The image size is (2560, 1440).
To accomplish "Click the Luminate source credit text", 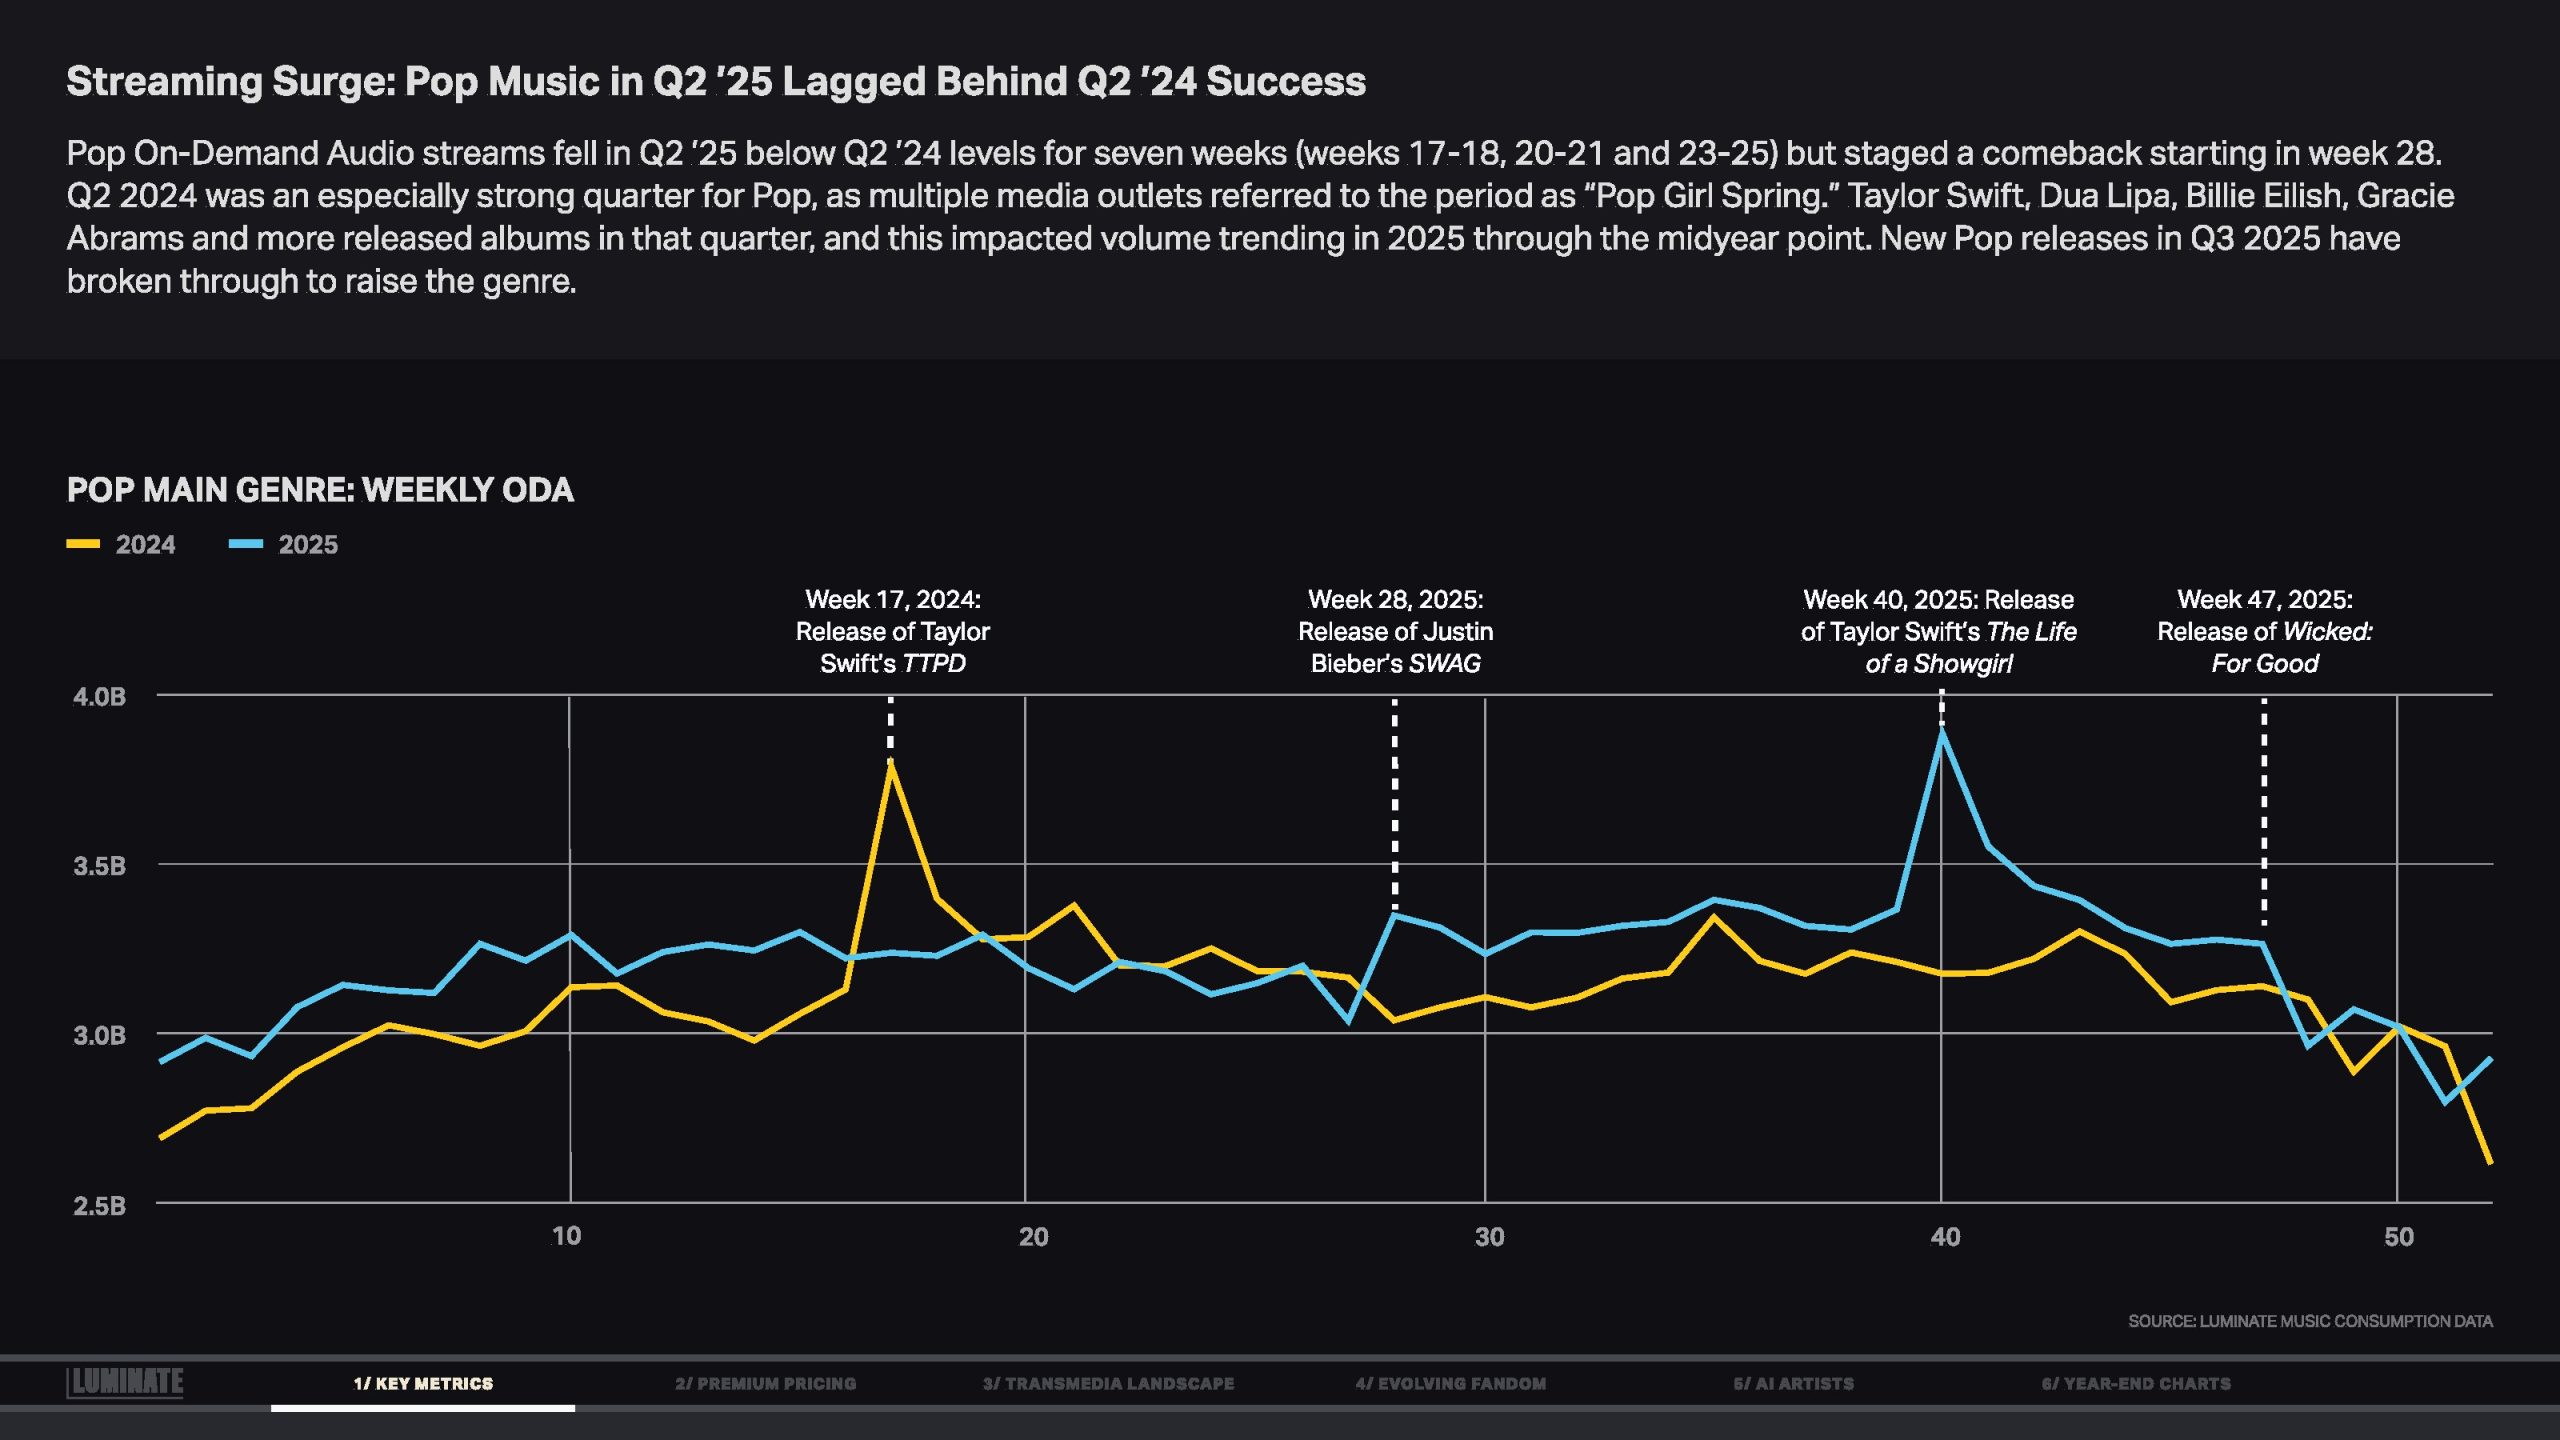I will [2310, 1321].
